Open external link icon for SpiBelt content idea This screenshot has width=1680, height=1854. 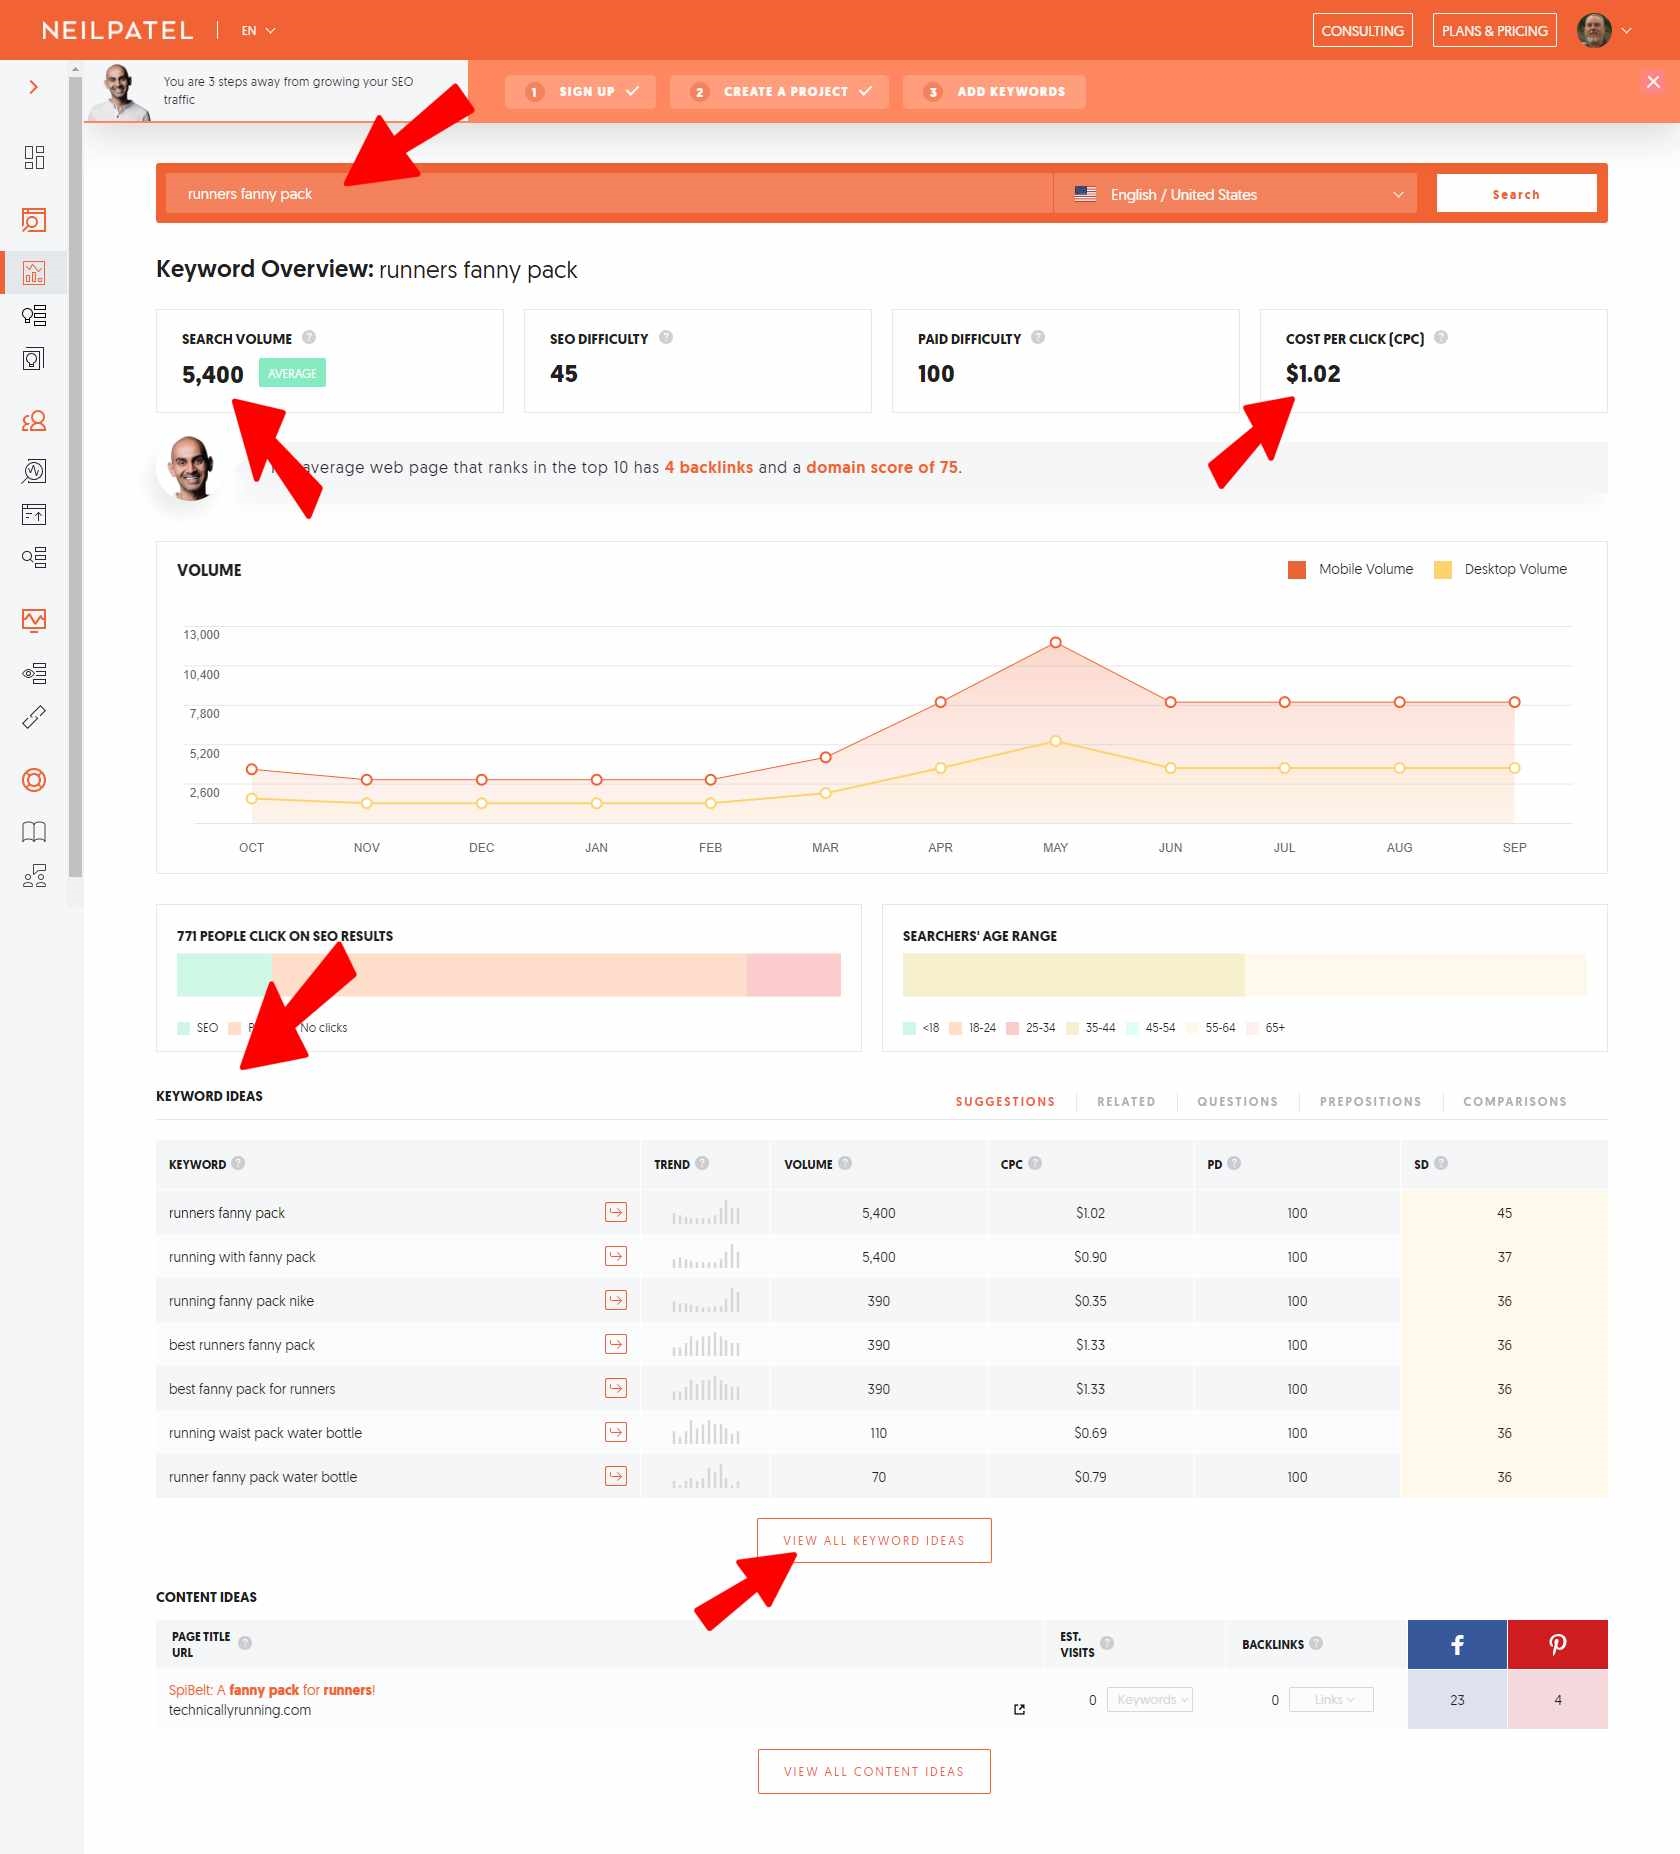[1019, 1709]
